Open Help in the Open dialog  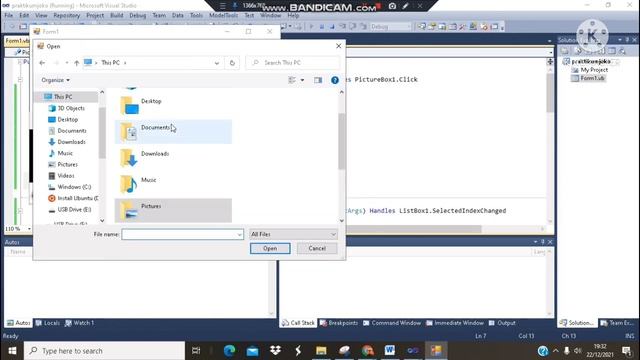(x=335, y=80)
